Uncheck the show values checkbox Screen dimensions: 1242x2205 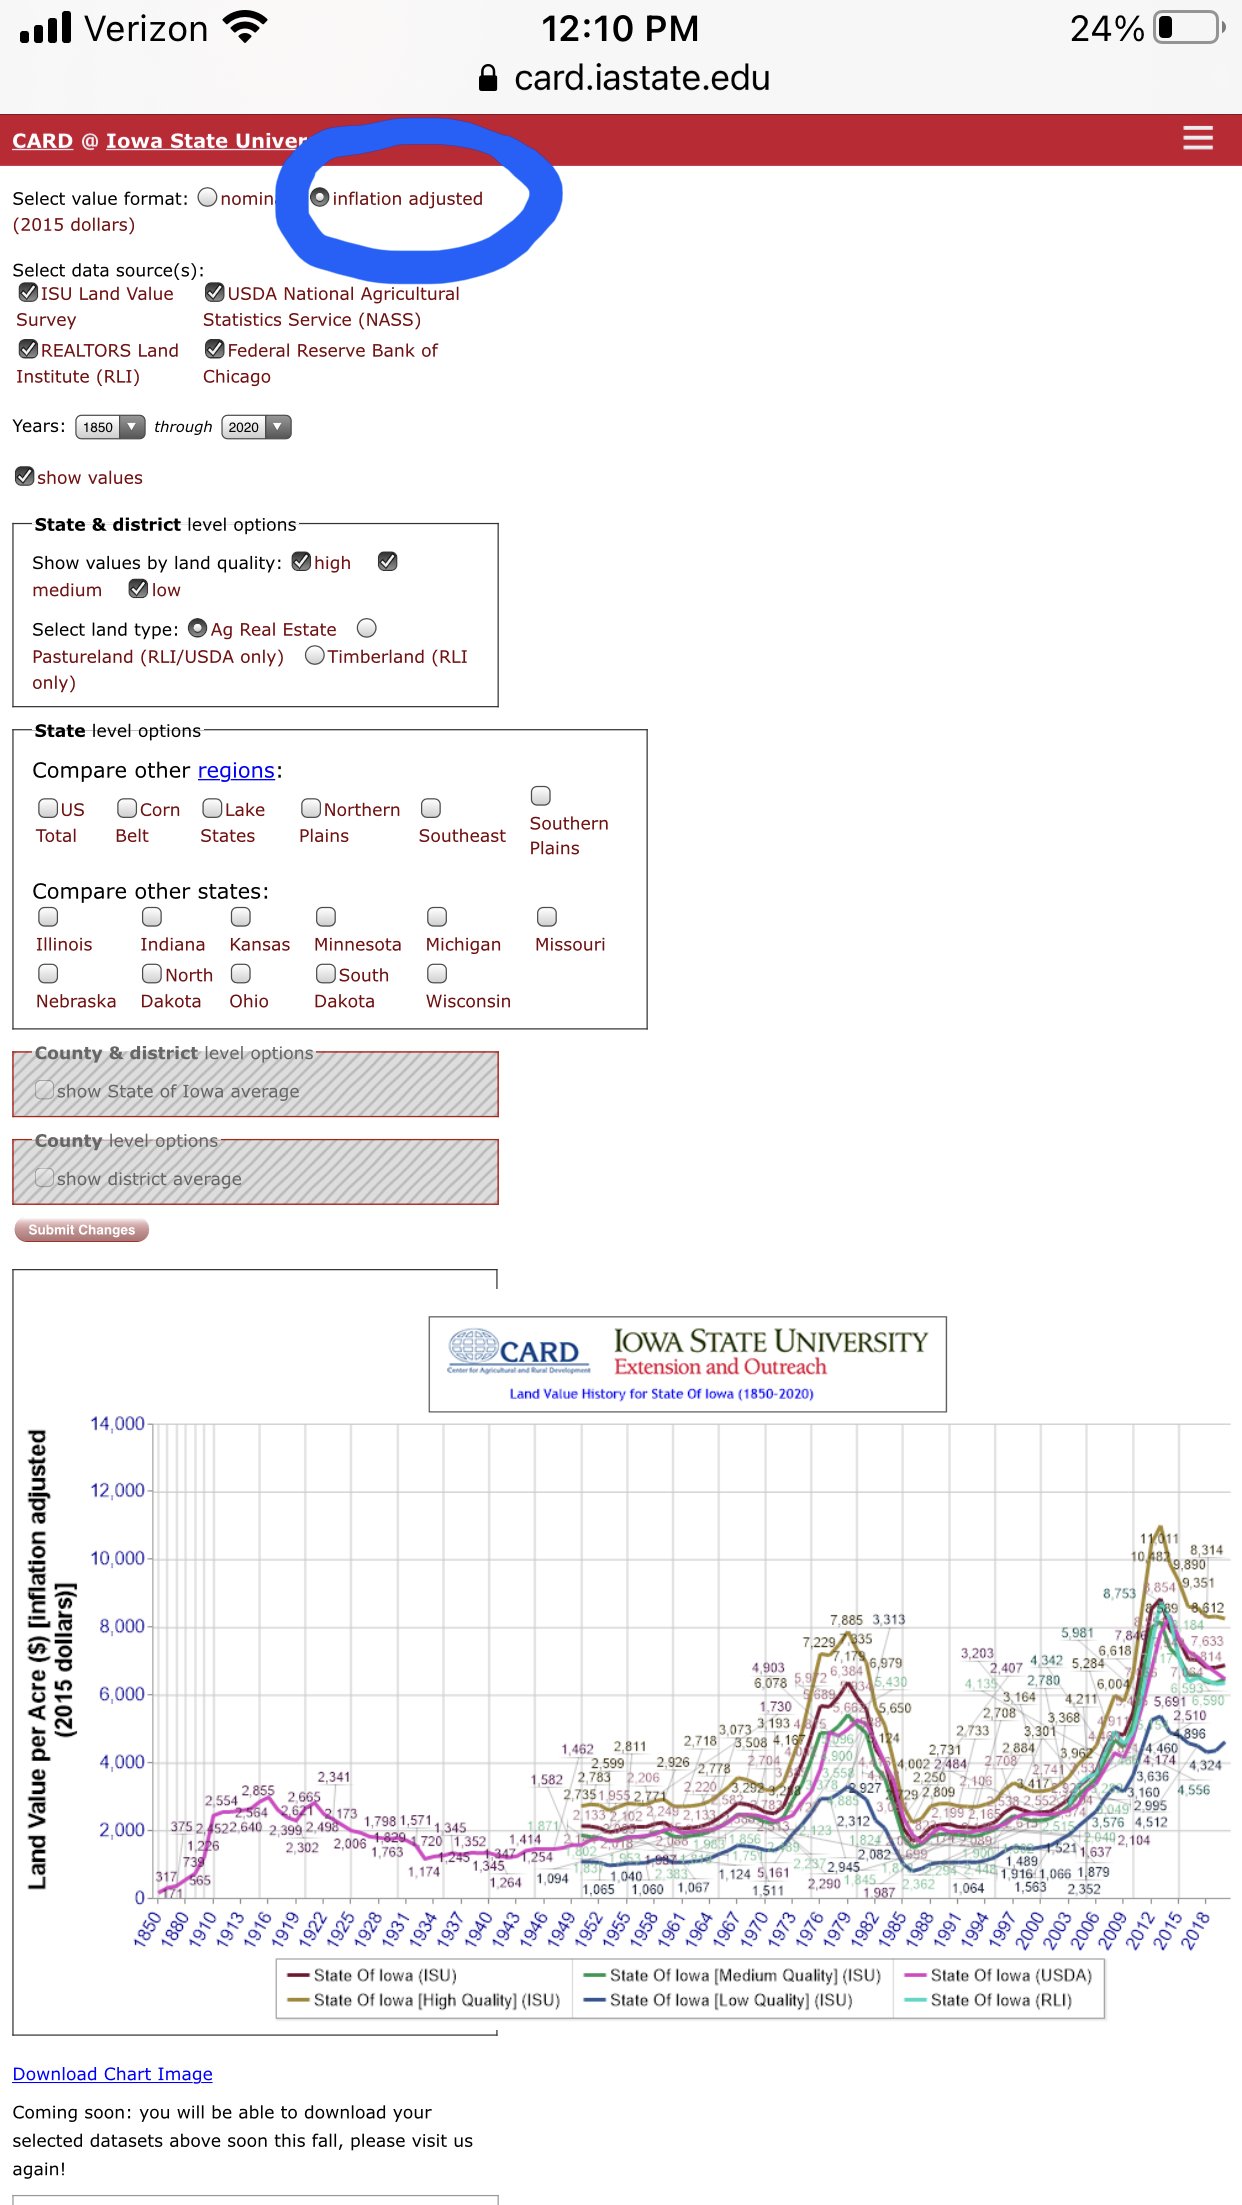(x=24, y=476)
